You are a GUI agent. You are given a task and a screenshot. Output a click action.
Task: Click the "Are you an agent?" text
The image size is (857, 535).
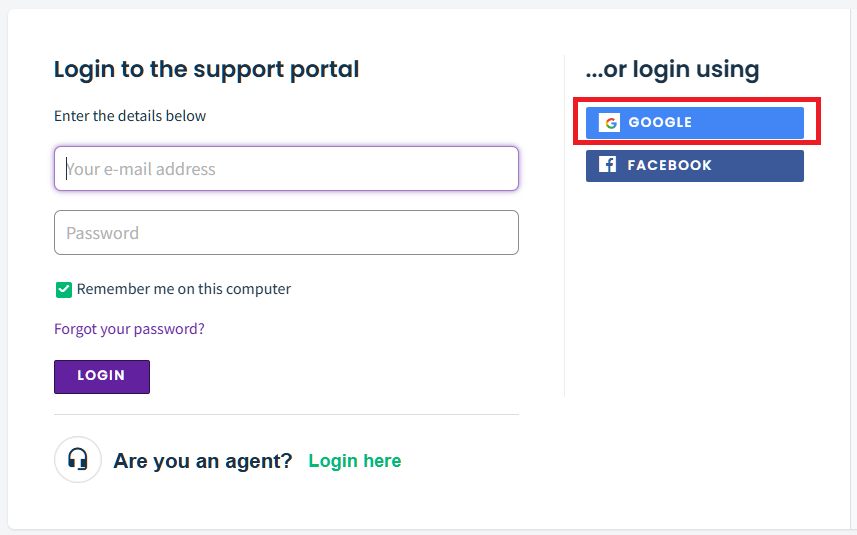coord(203,461)
